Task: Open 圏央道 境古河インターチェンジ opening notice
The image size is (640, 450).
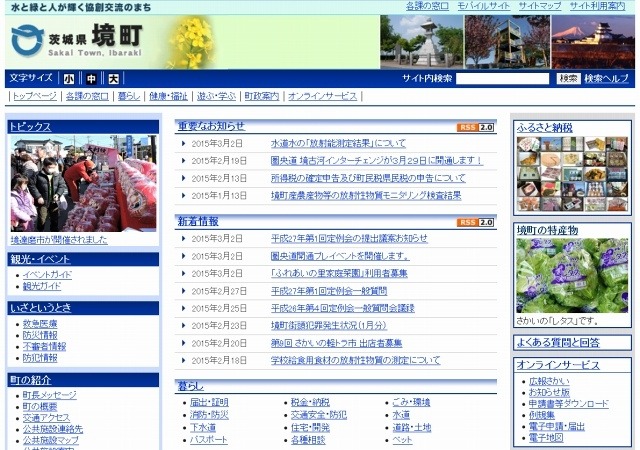Action: pos(377,161)
